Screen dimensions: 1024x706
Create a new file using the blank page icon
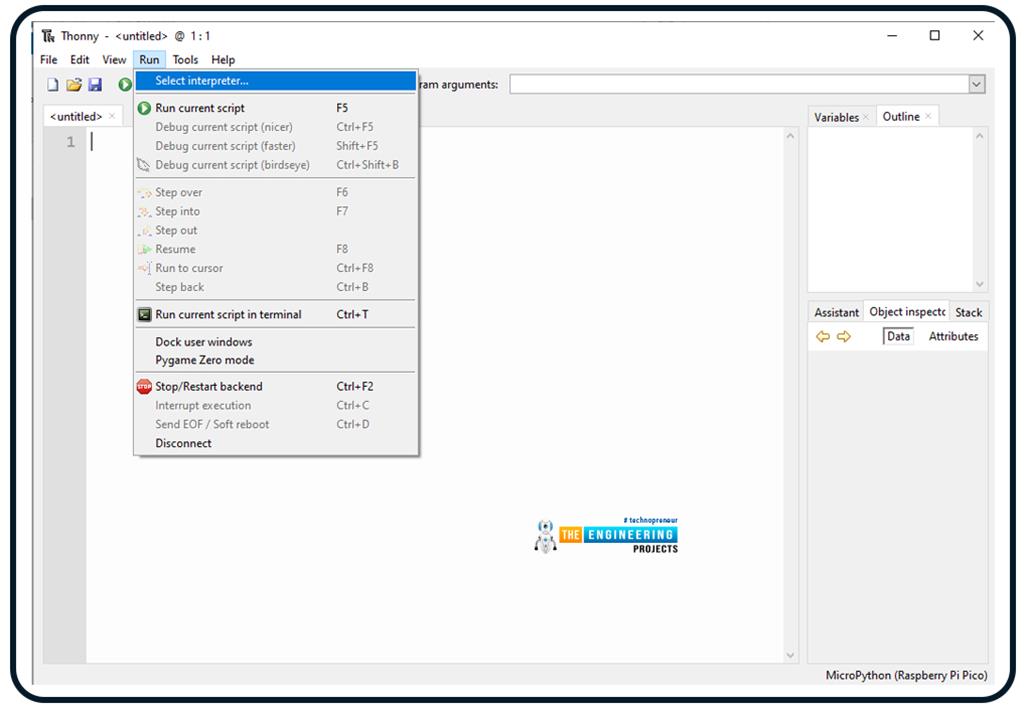click(51, 84)
